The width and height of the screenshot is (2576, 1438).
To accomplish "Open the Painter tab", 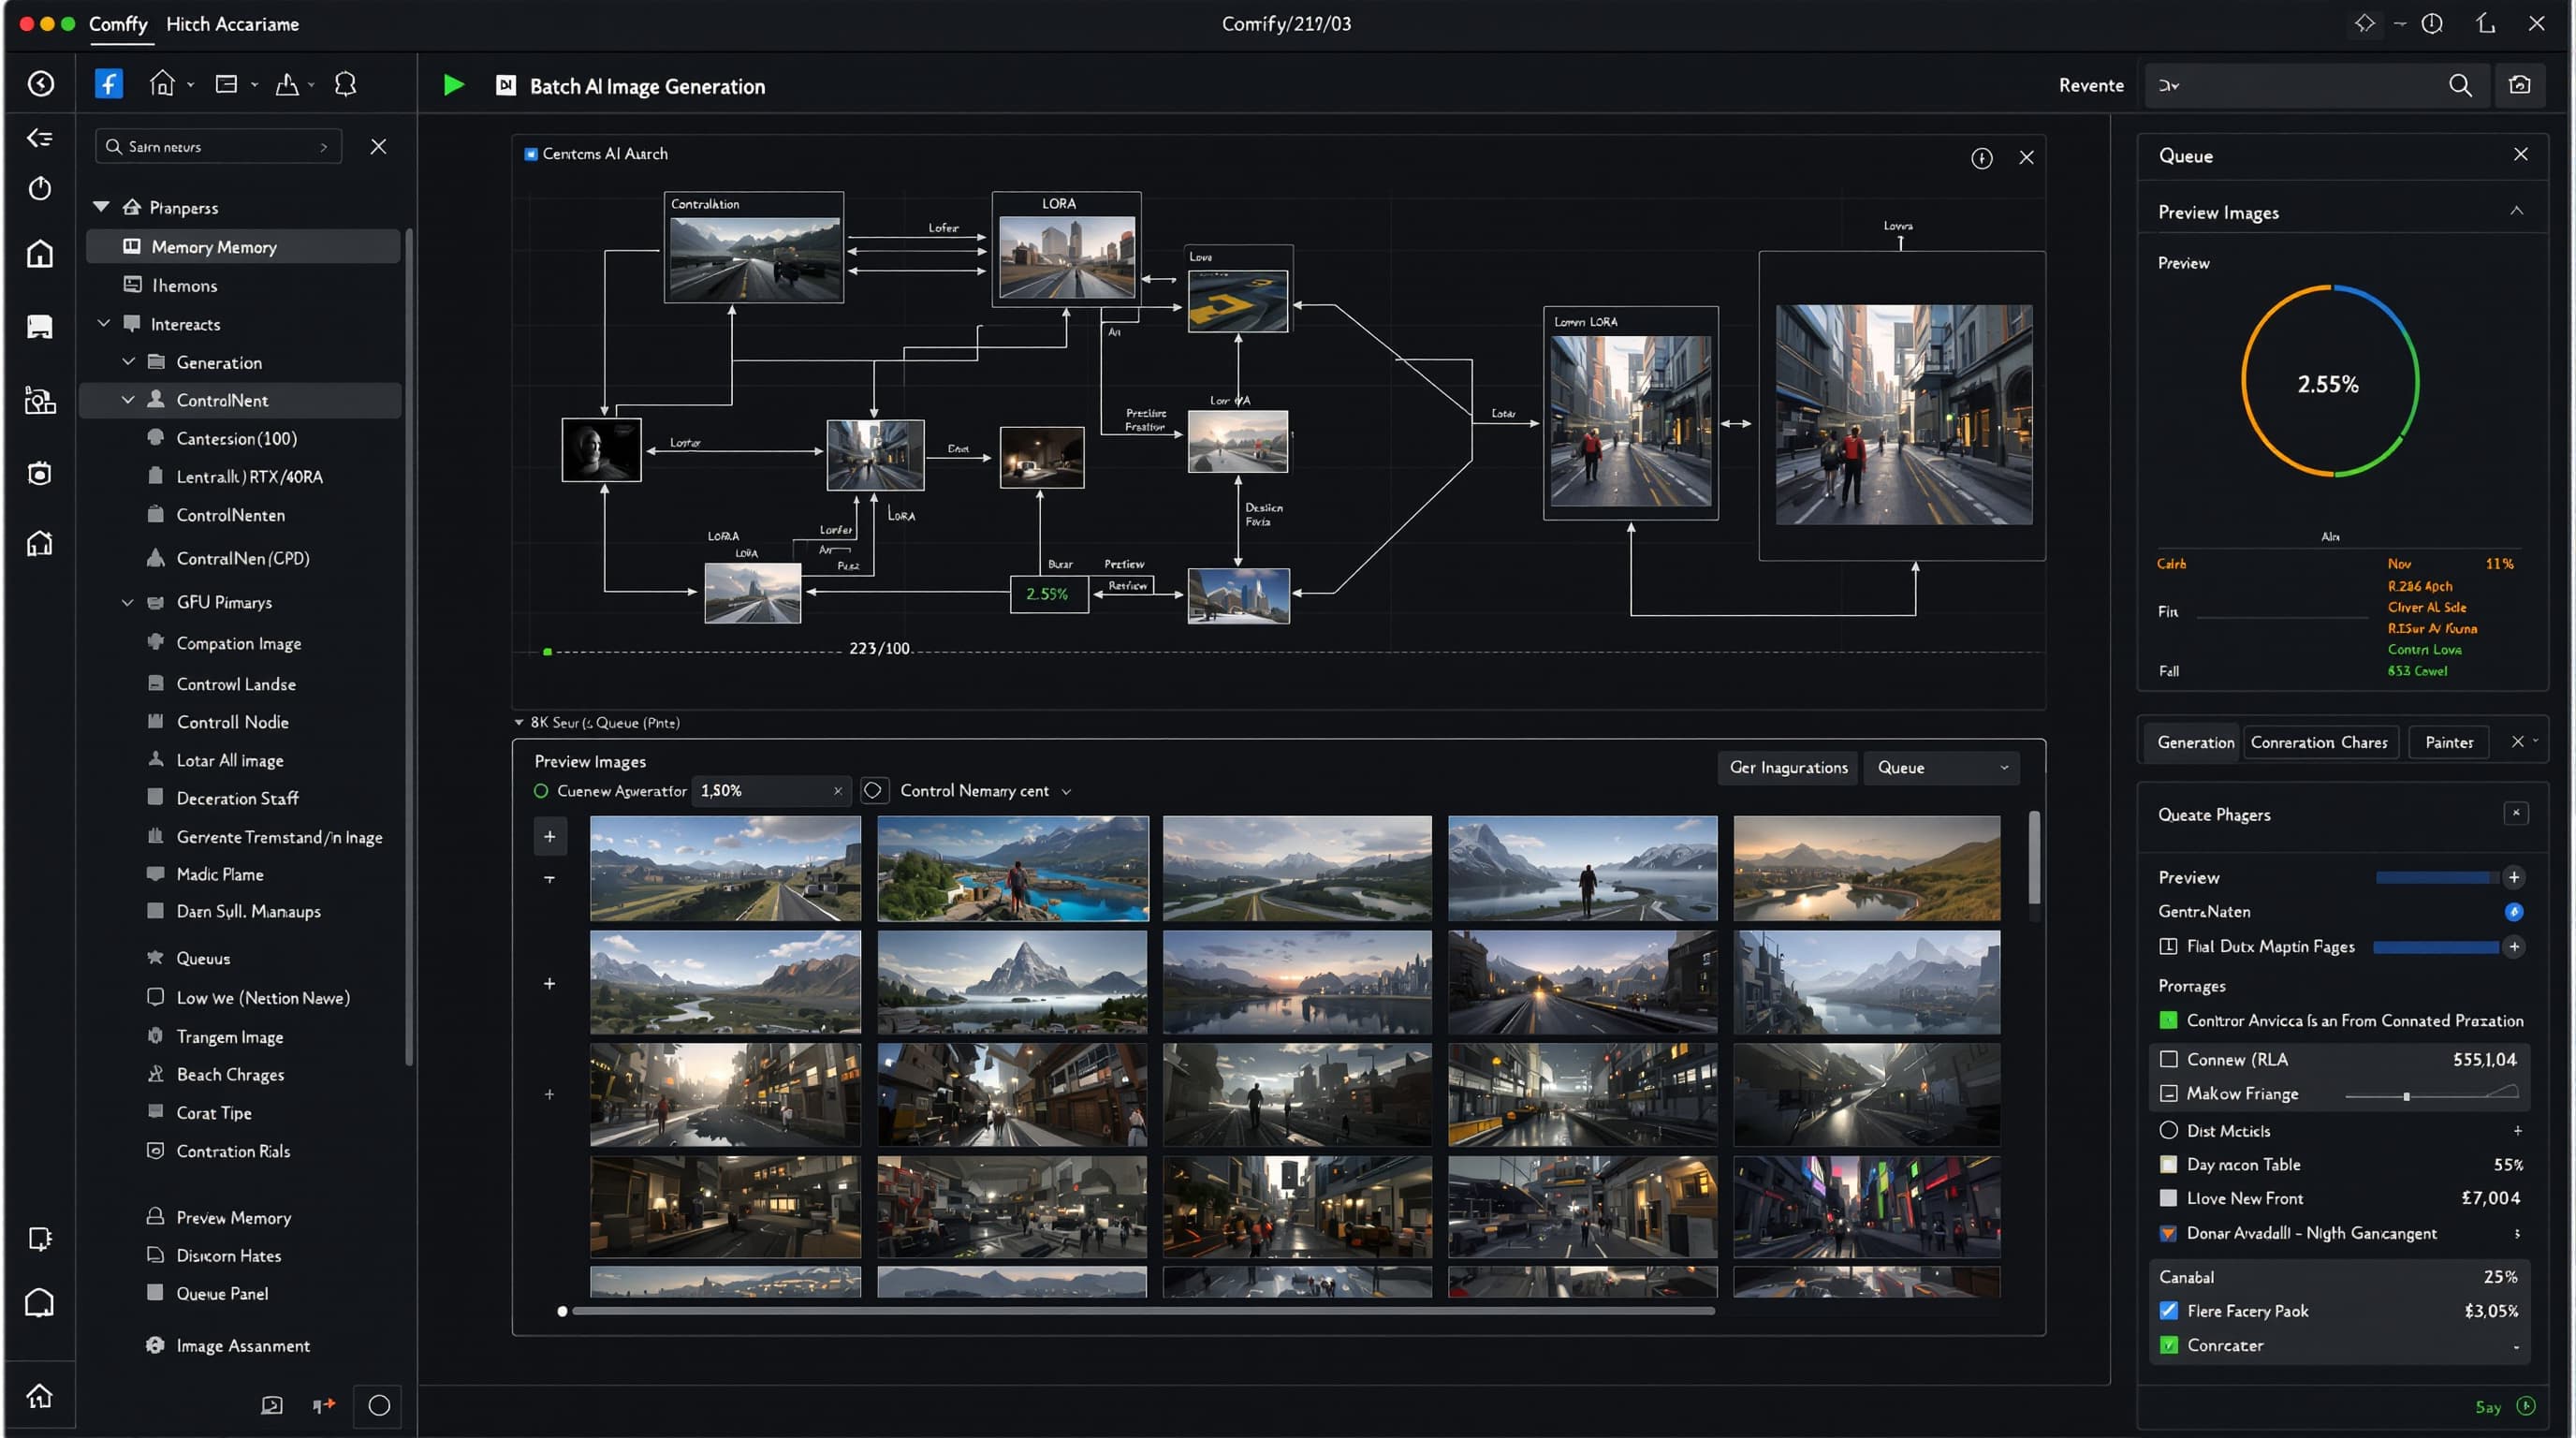I will tap(2448, 742).
